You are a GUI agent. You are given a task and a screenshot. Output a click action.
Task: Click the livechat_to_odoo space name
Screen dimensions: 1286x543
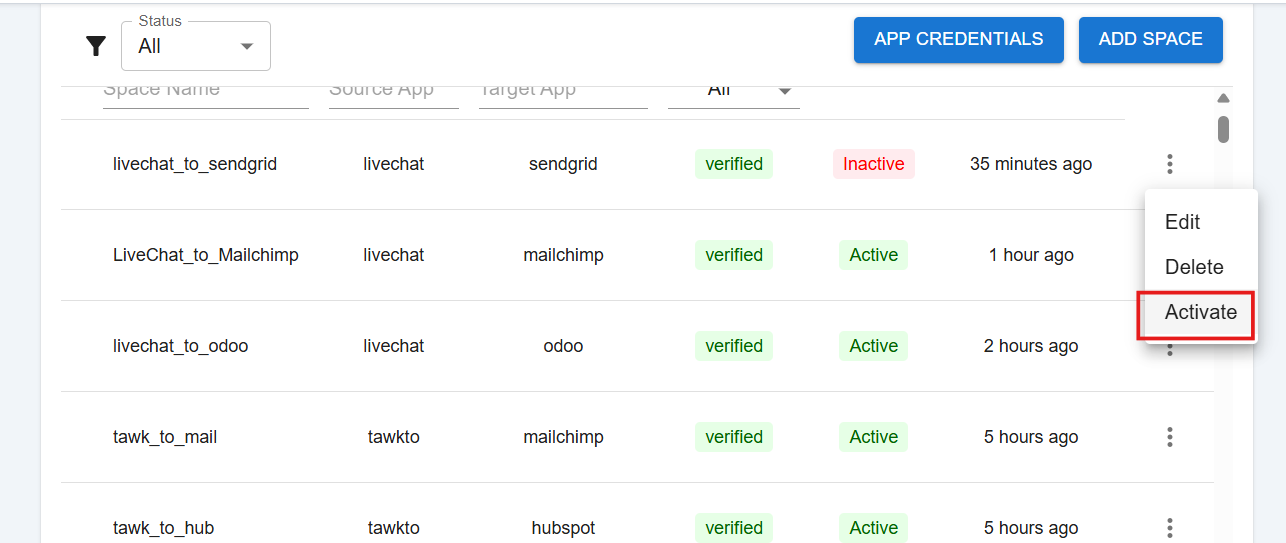click(181, 346)
